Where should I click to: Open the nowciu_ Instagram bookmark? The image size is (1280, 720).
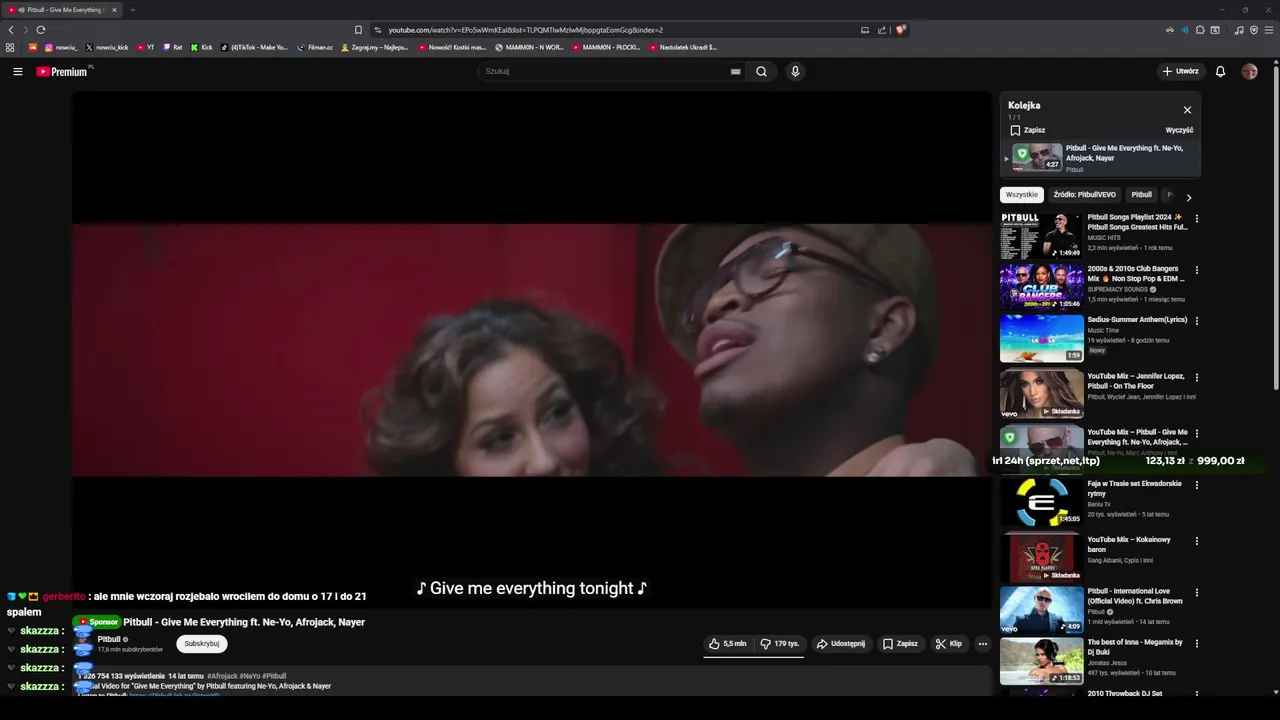pos(61,47)
